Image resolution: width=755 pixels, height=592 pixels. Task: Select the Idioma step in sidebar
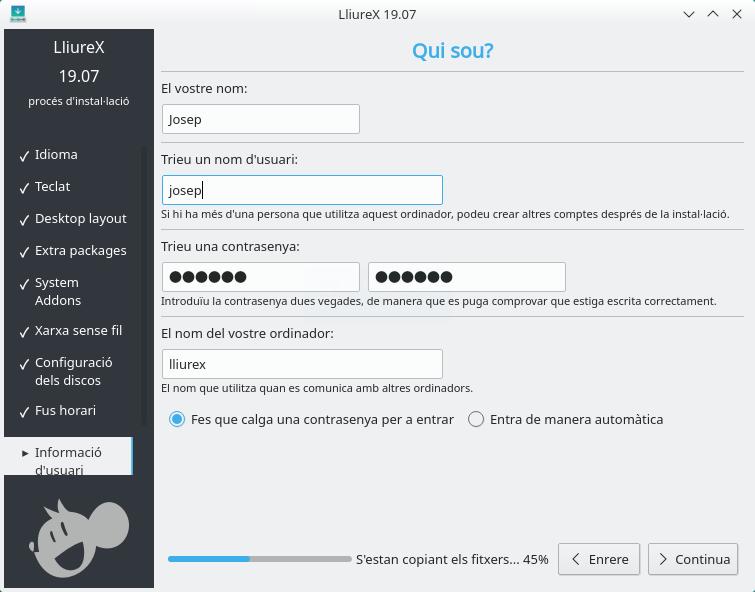click(x=56, y=155)
